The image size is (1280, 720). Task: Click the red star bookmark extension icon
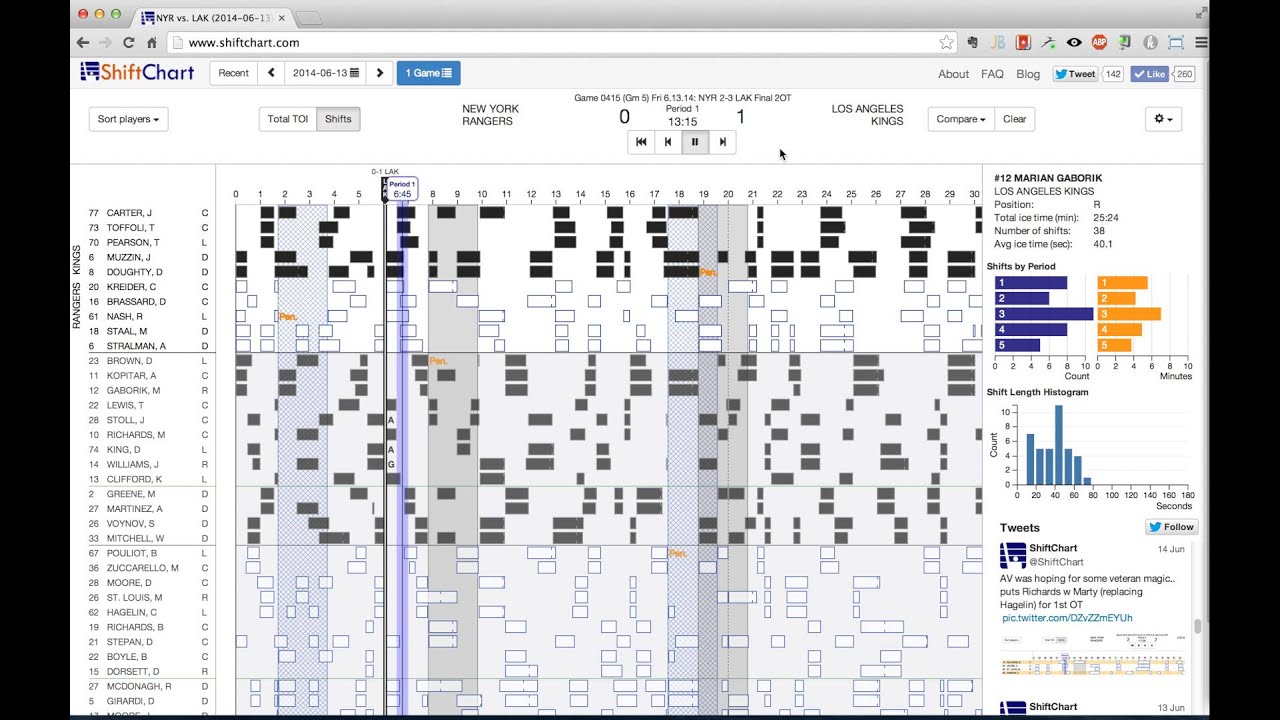1023,43
